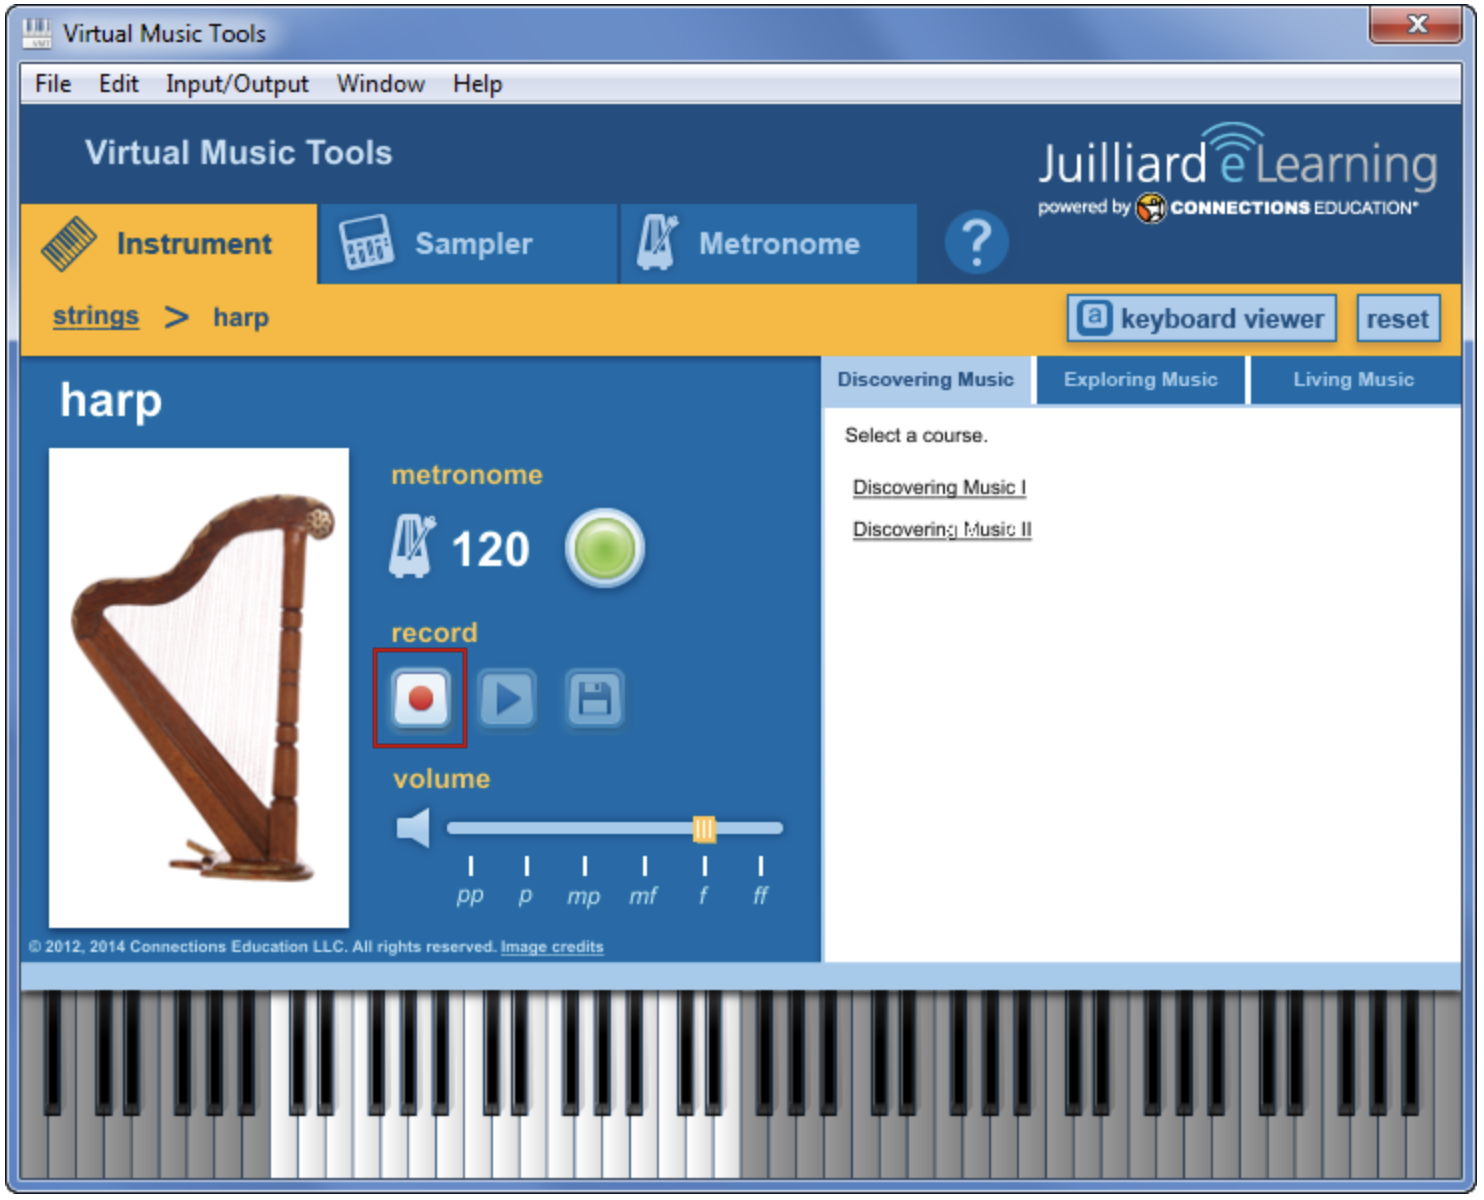Click the harp instrument picture
Viewport: 1484px width, 1200px height.
(x=199, y=687)
